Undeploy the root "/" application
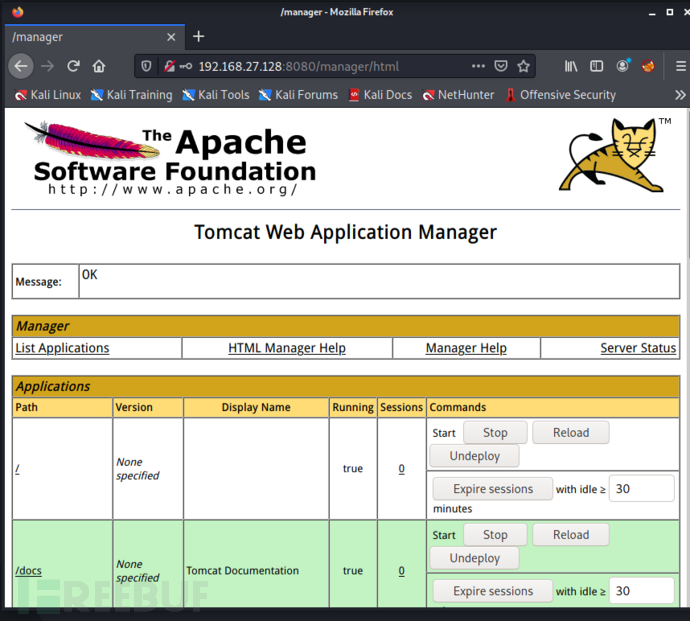 point(474,456)
